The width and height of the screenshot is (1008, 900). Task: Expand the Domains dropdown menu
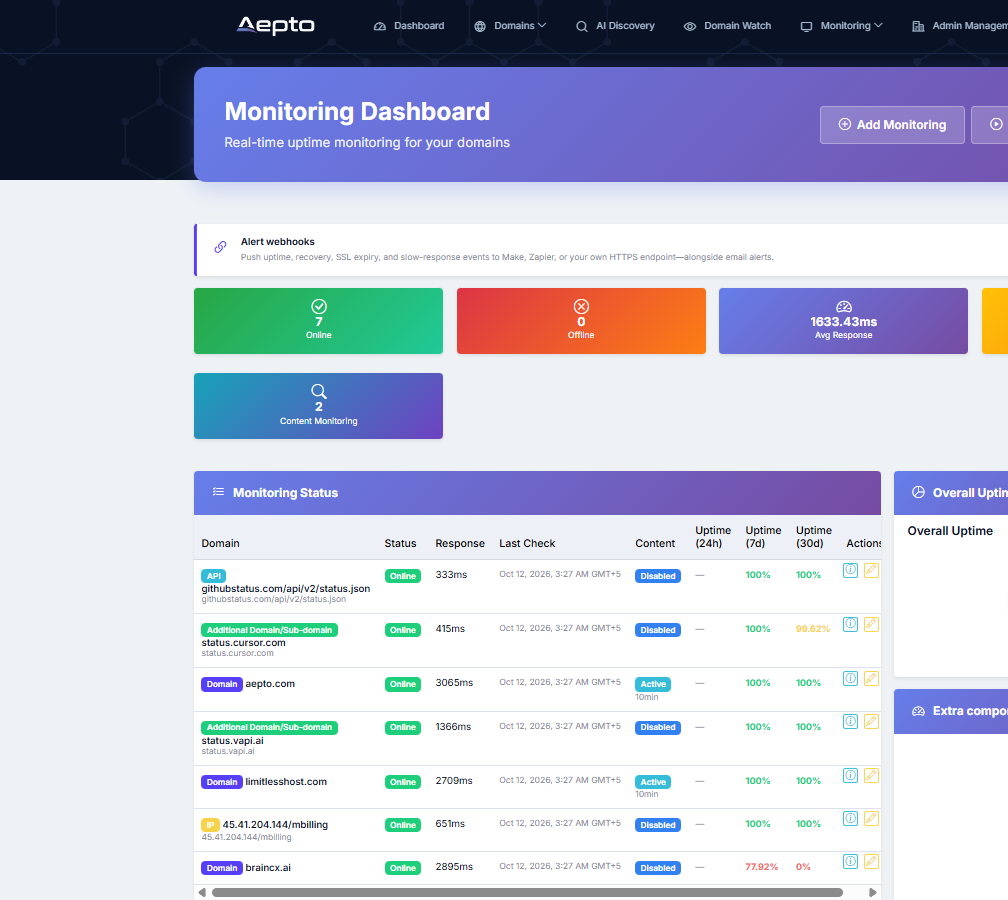510,26
